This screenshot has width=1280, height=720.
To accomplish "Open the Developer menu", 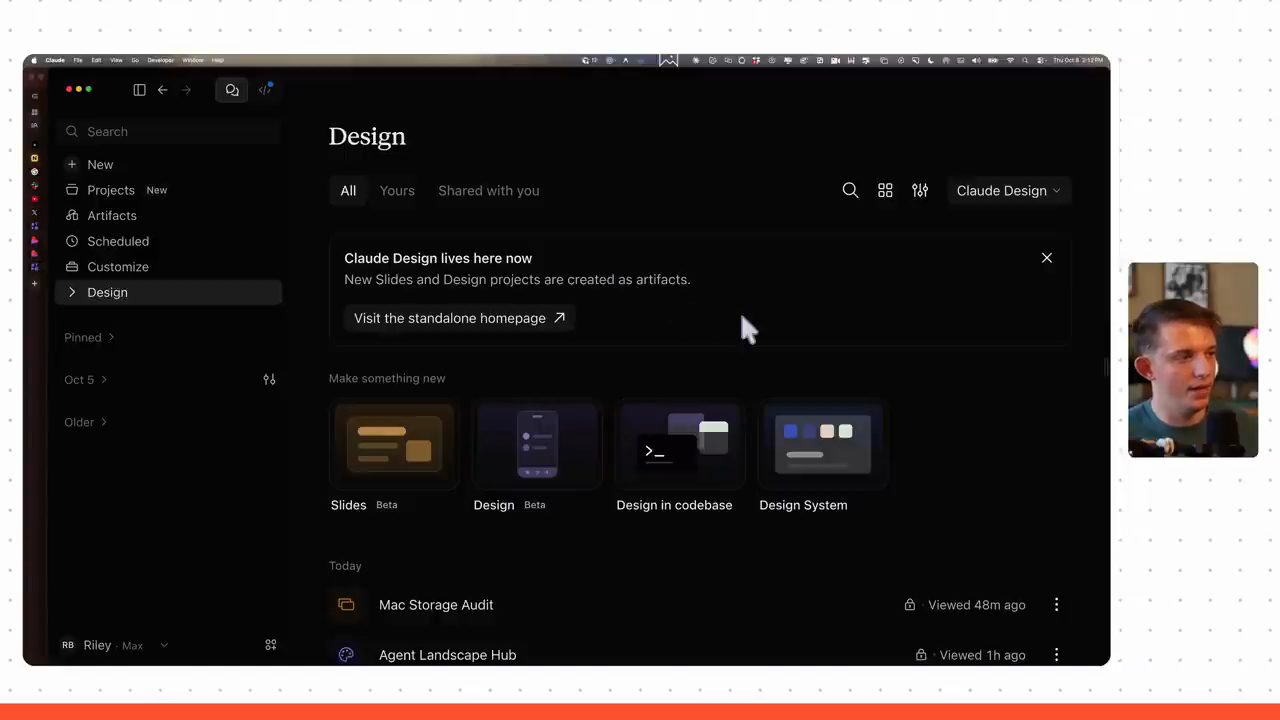I will (160, 60).
